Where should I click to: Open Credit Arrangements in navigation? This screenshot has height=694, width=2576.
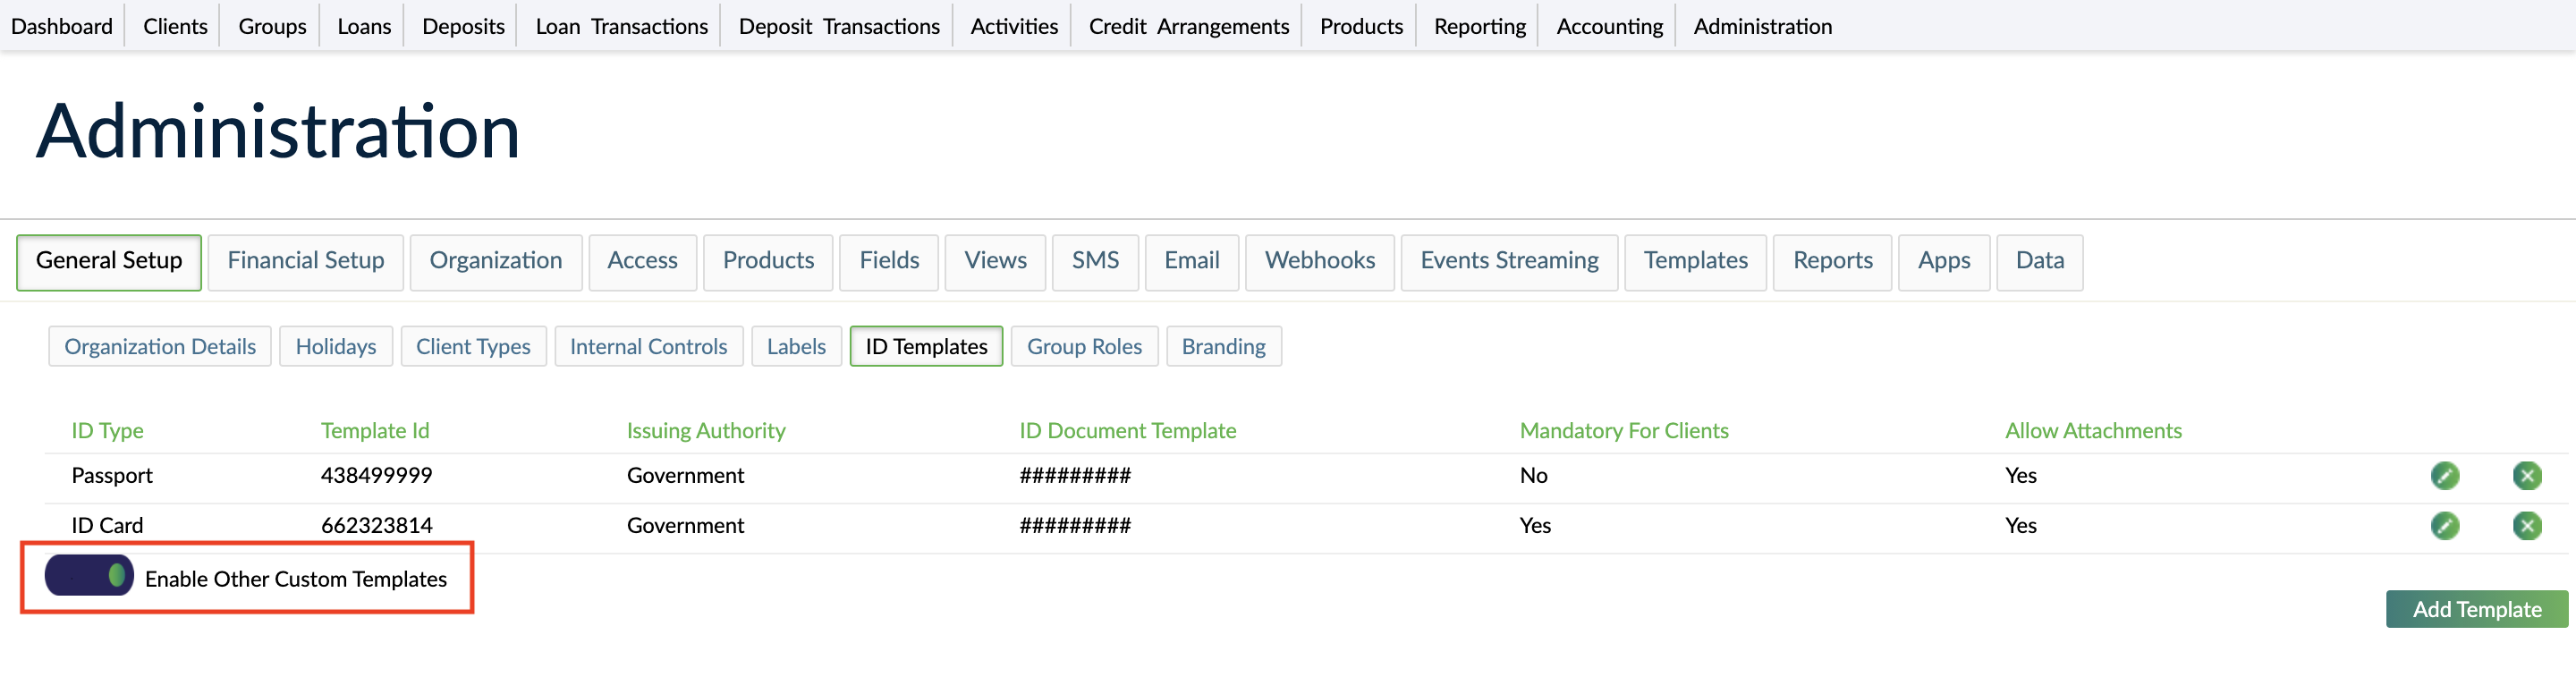[x=1188, y=26]
